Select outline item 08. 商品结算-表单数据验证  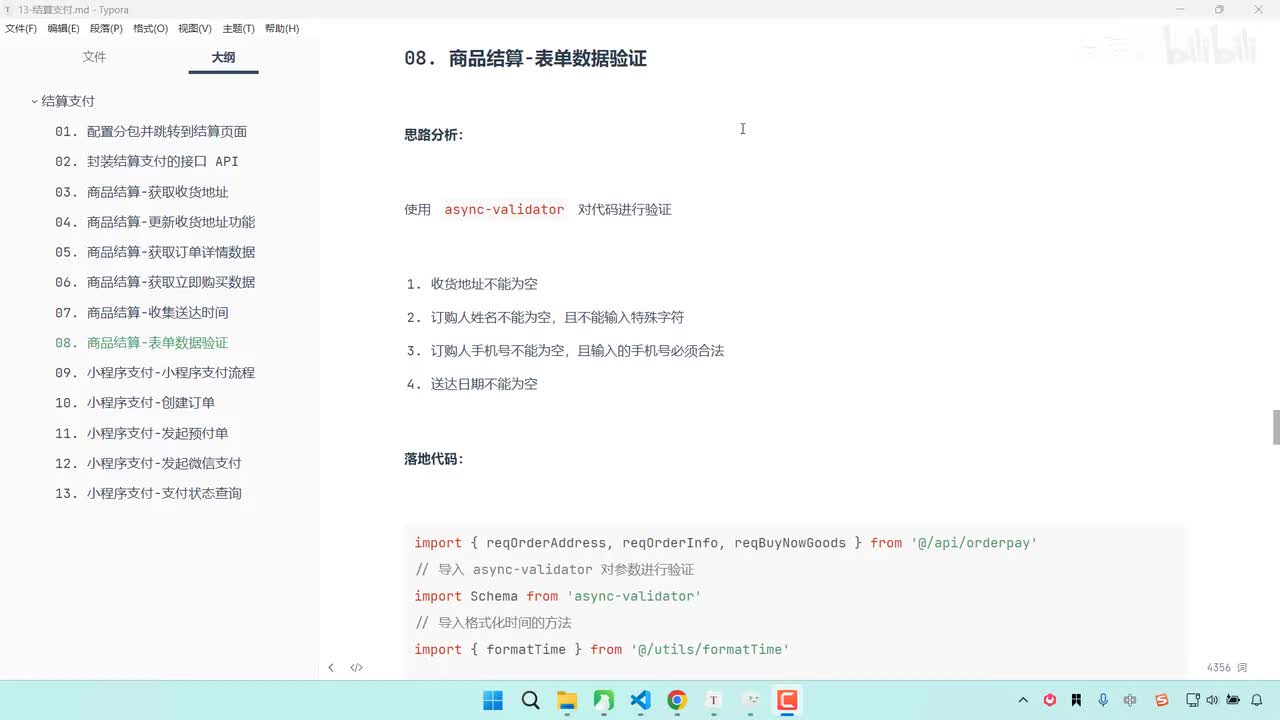[142, 342]
